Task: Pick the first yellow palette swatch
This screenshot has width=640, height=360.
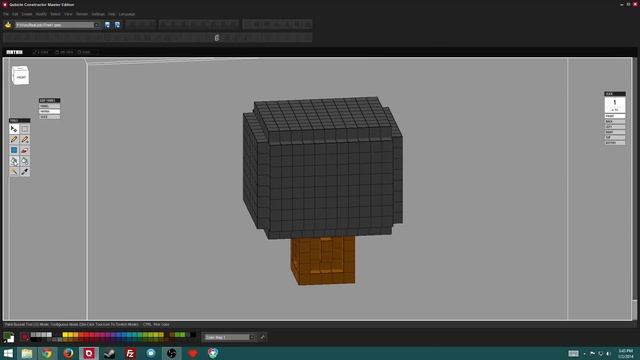Action: (65, 335)
